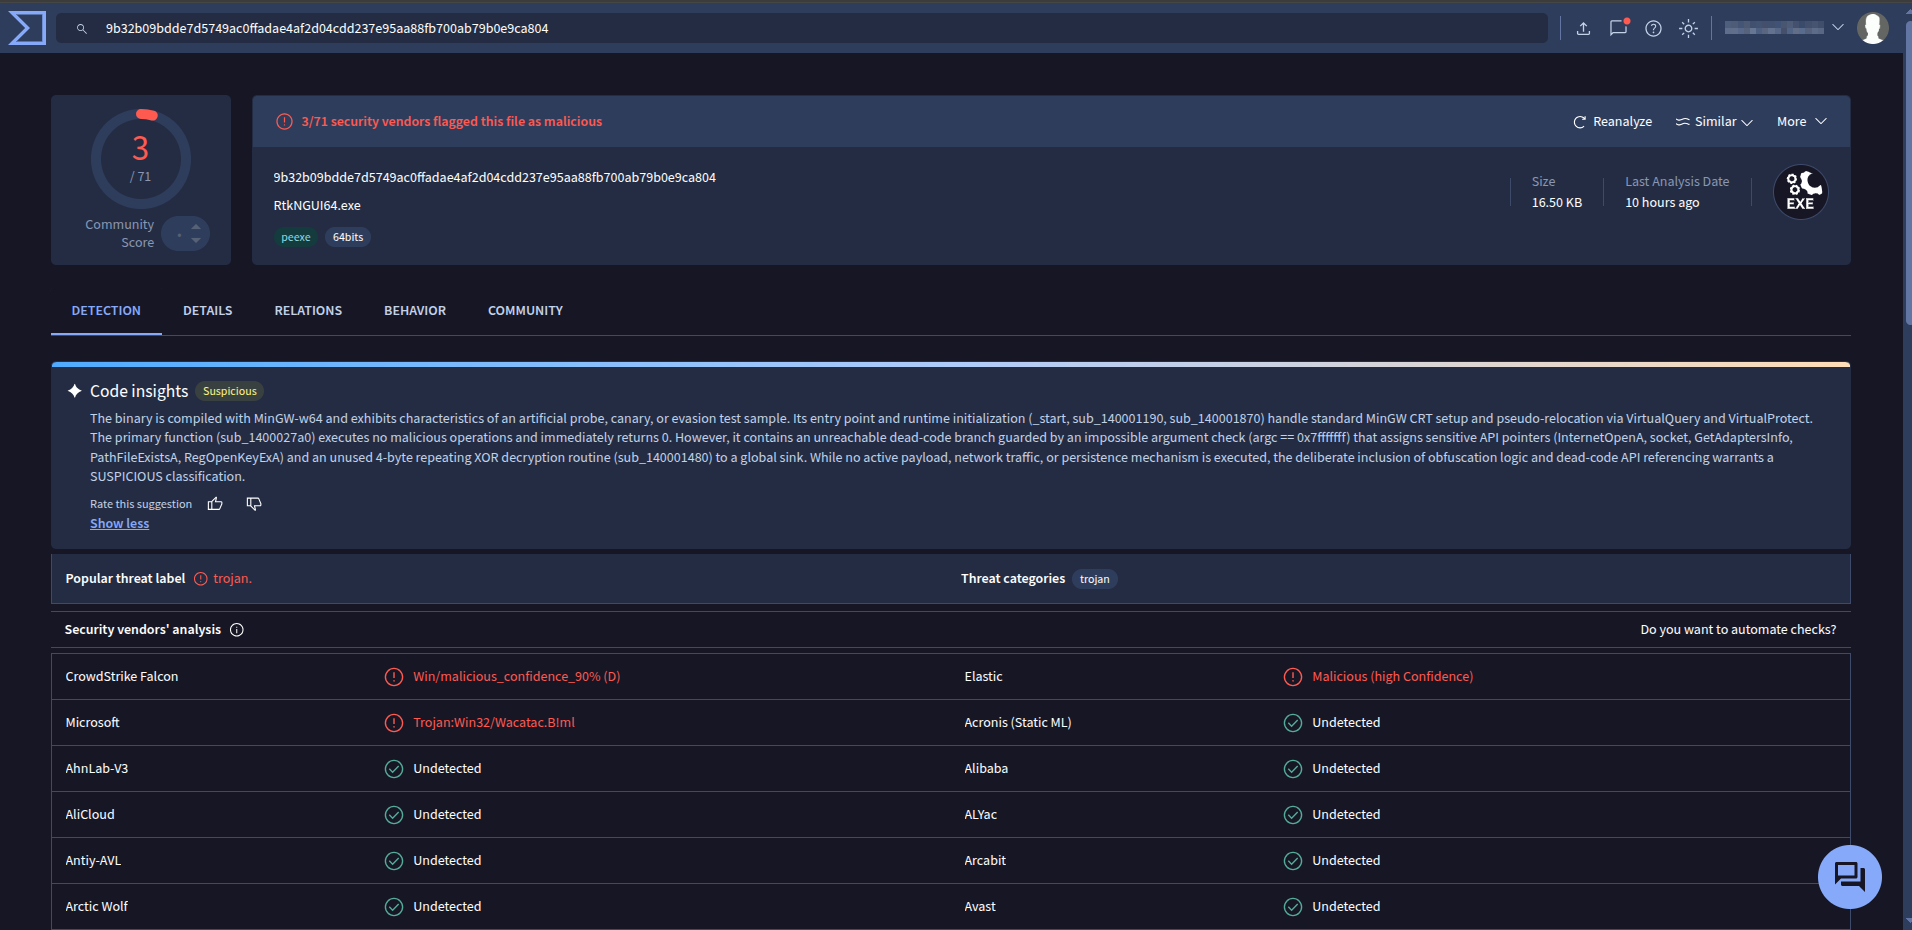The height and width of the screenshot is (930, 1912).
Task: Click the Acronis (Static ML) undetected checkmark
Action: point(1293,723)
